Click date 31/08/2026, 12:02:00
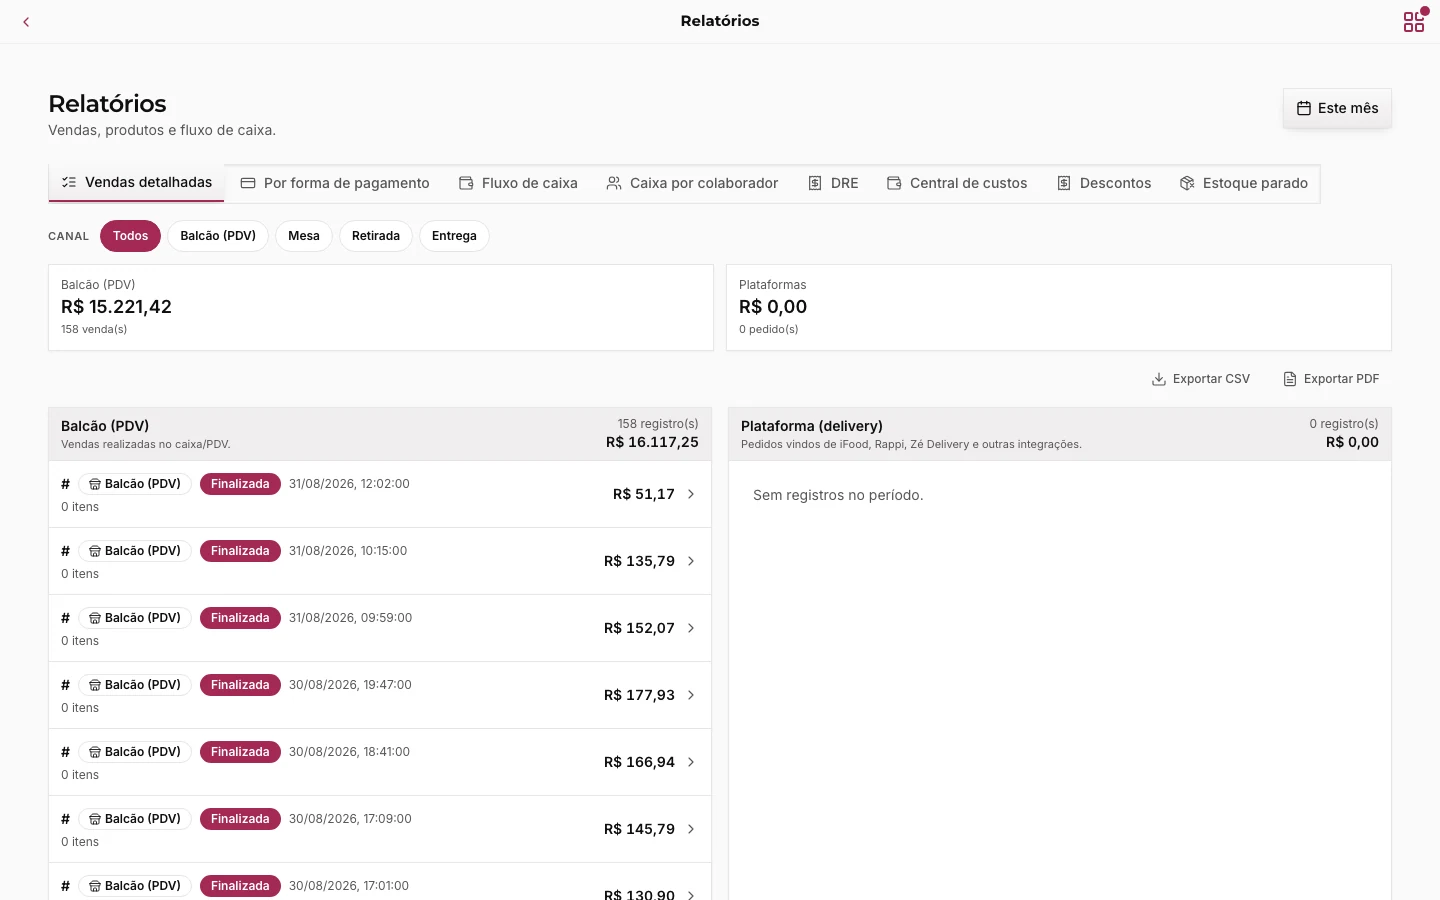Viewport: 1440px width, 900px height. 349,484
